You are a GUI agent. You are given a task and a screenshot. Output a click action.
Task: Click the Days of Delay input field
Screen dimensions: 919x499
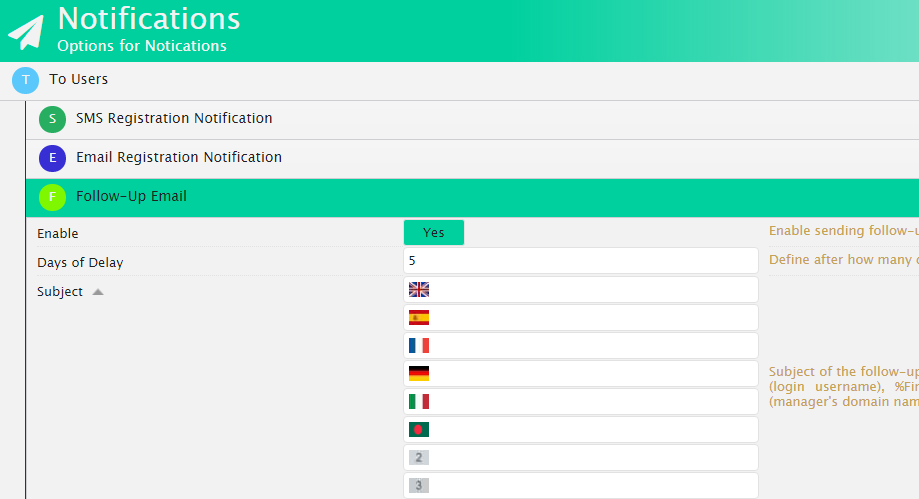click(x=580, y=261)
